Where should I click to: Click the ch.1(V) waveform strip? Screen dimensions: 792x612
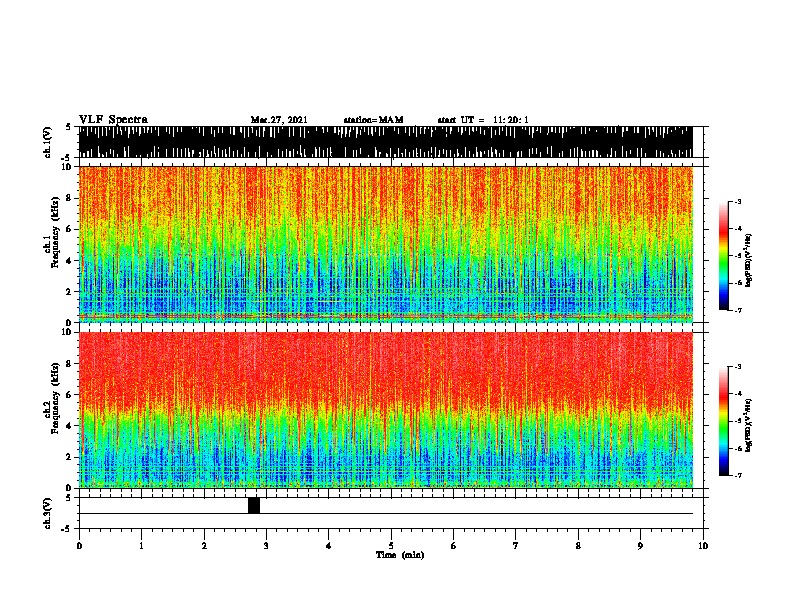coord(386,142)
